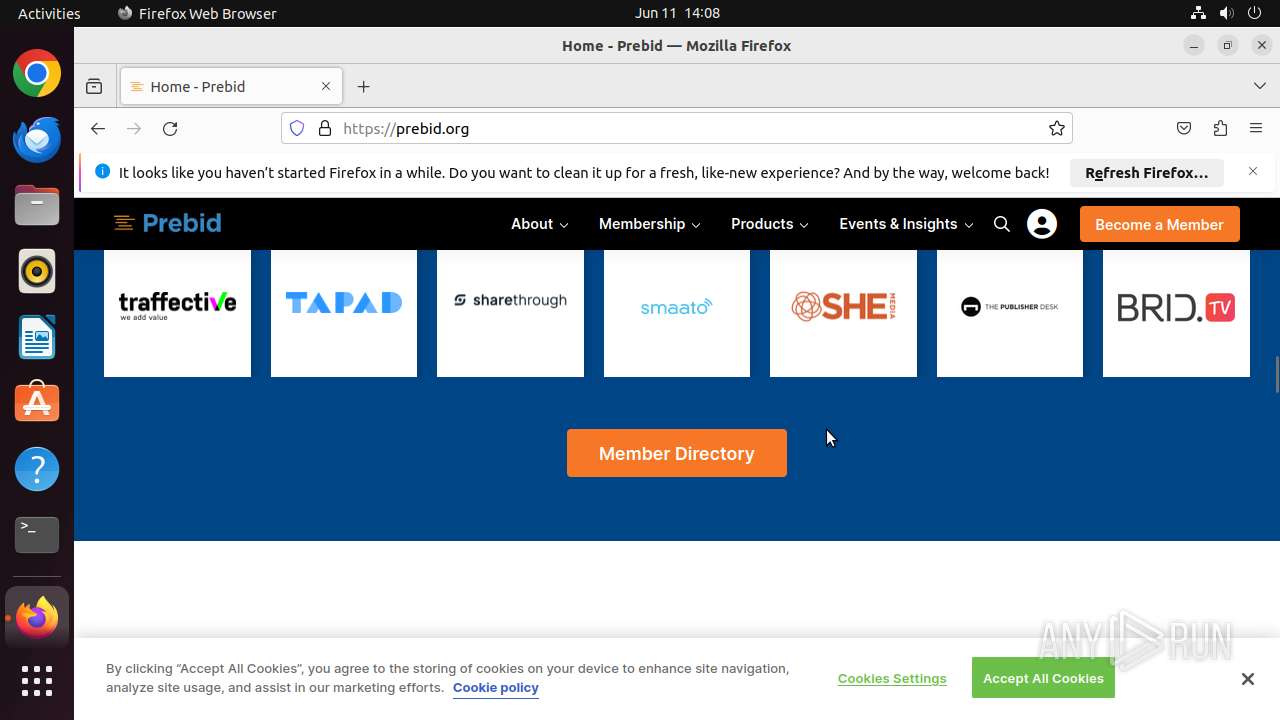Show Applications grid in dock
The height and width of the screenshot is (720, 1280).
37,681
